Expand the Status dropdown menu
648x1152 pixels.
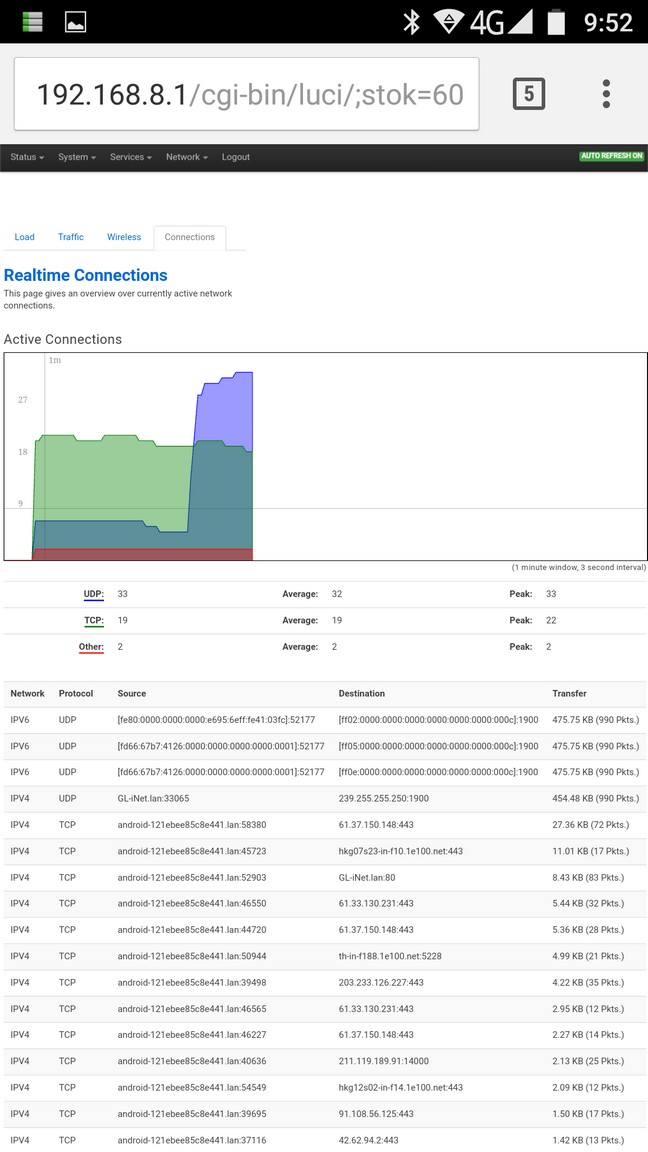click(27, 157)
